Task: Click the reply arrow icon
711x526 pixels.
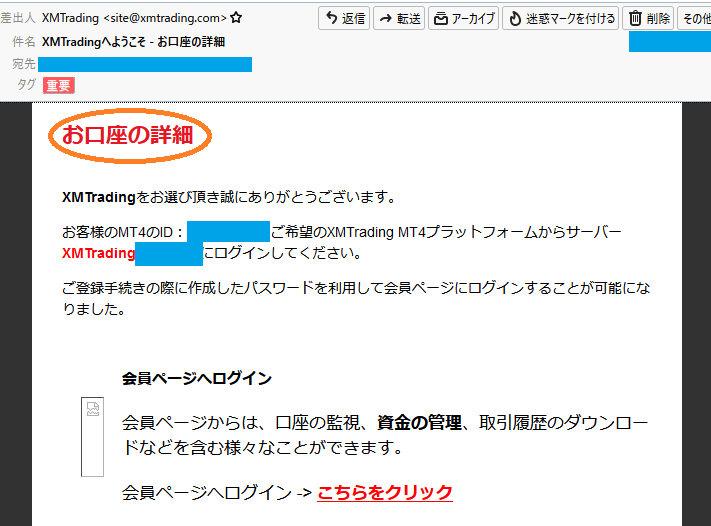Action: [x=331, y=18]
